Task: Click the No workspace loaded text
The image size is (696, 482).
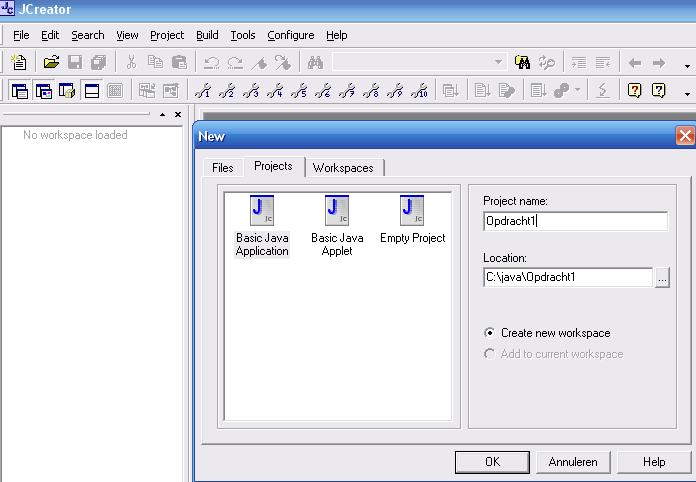Action: [75, 135]
